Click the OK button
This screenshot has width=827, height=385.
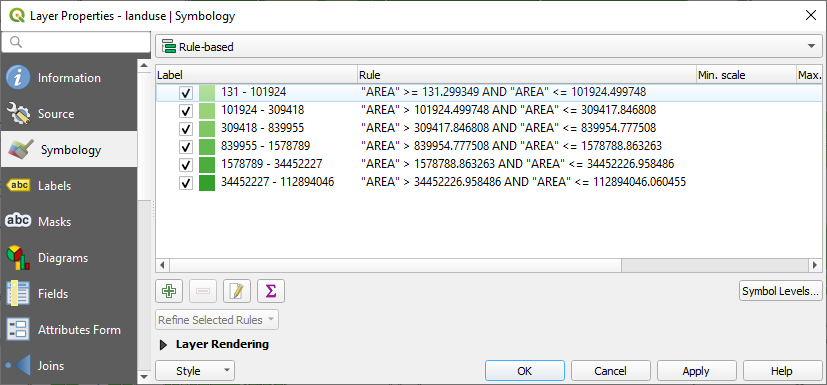[x=525, y=371]
